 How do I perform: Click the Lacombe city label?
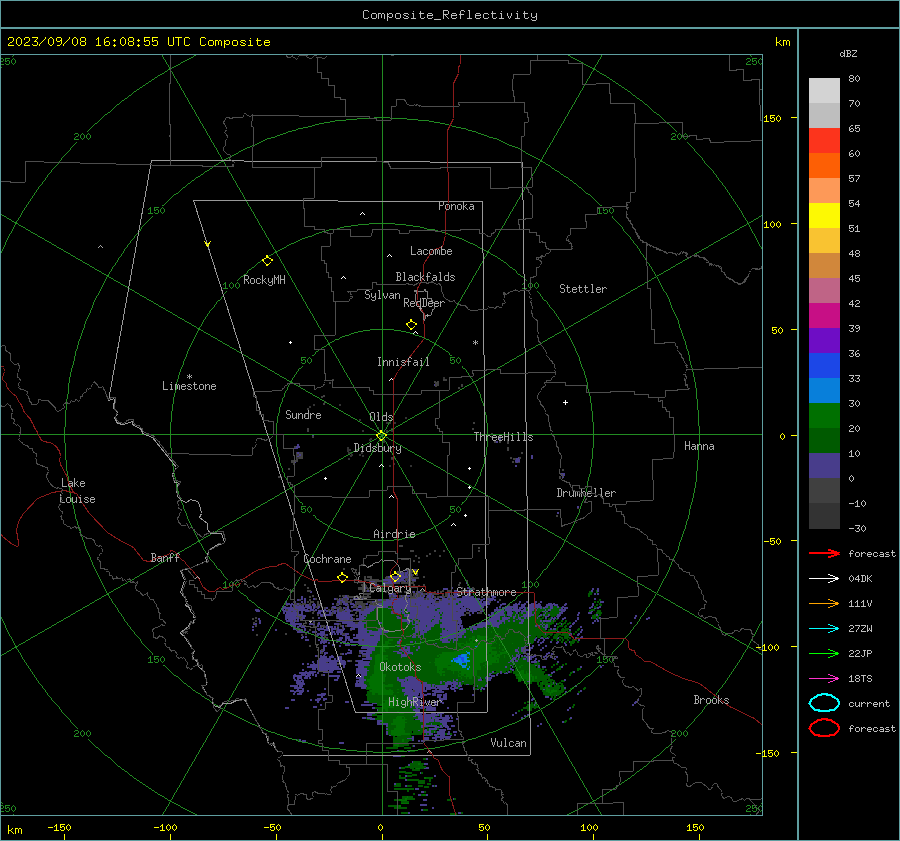click(x=431, y=251)
